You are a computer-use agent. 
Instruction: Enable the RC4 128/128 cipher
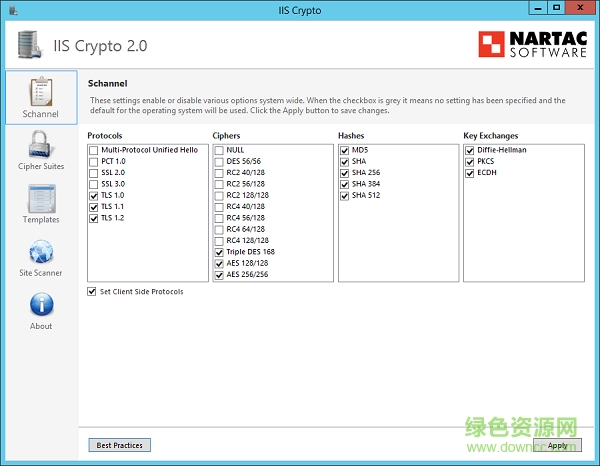click(220, 241)
